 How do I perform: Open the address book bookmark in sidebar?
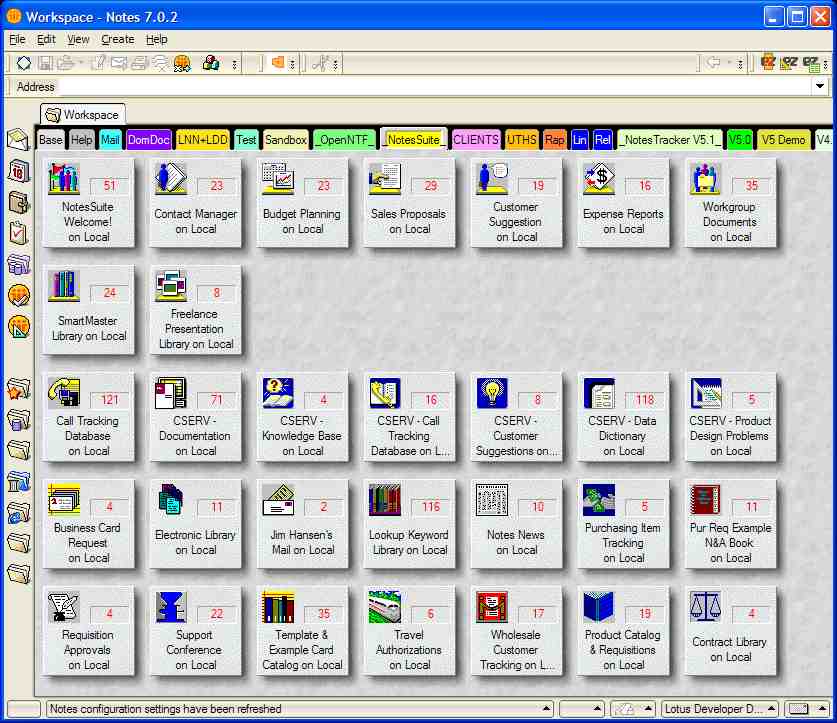18,202
